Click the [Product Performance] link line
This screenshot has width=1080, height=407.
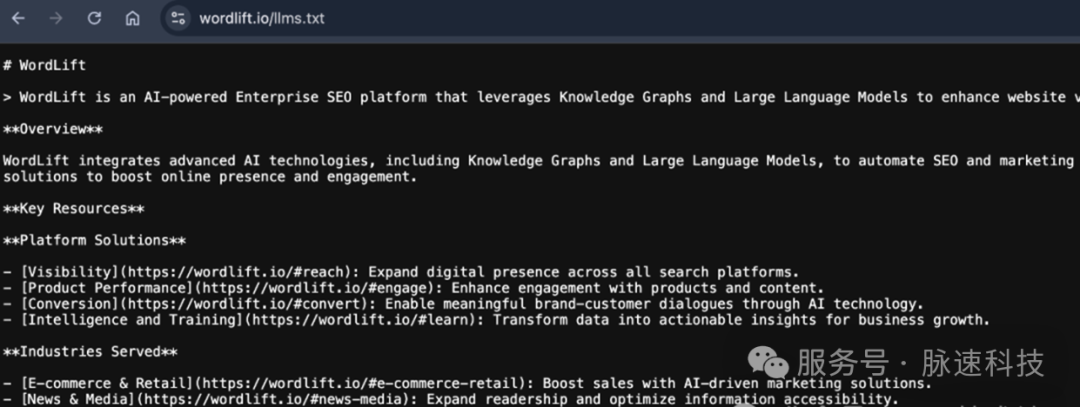point(413,288)
